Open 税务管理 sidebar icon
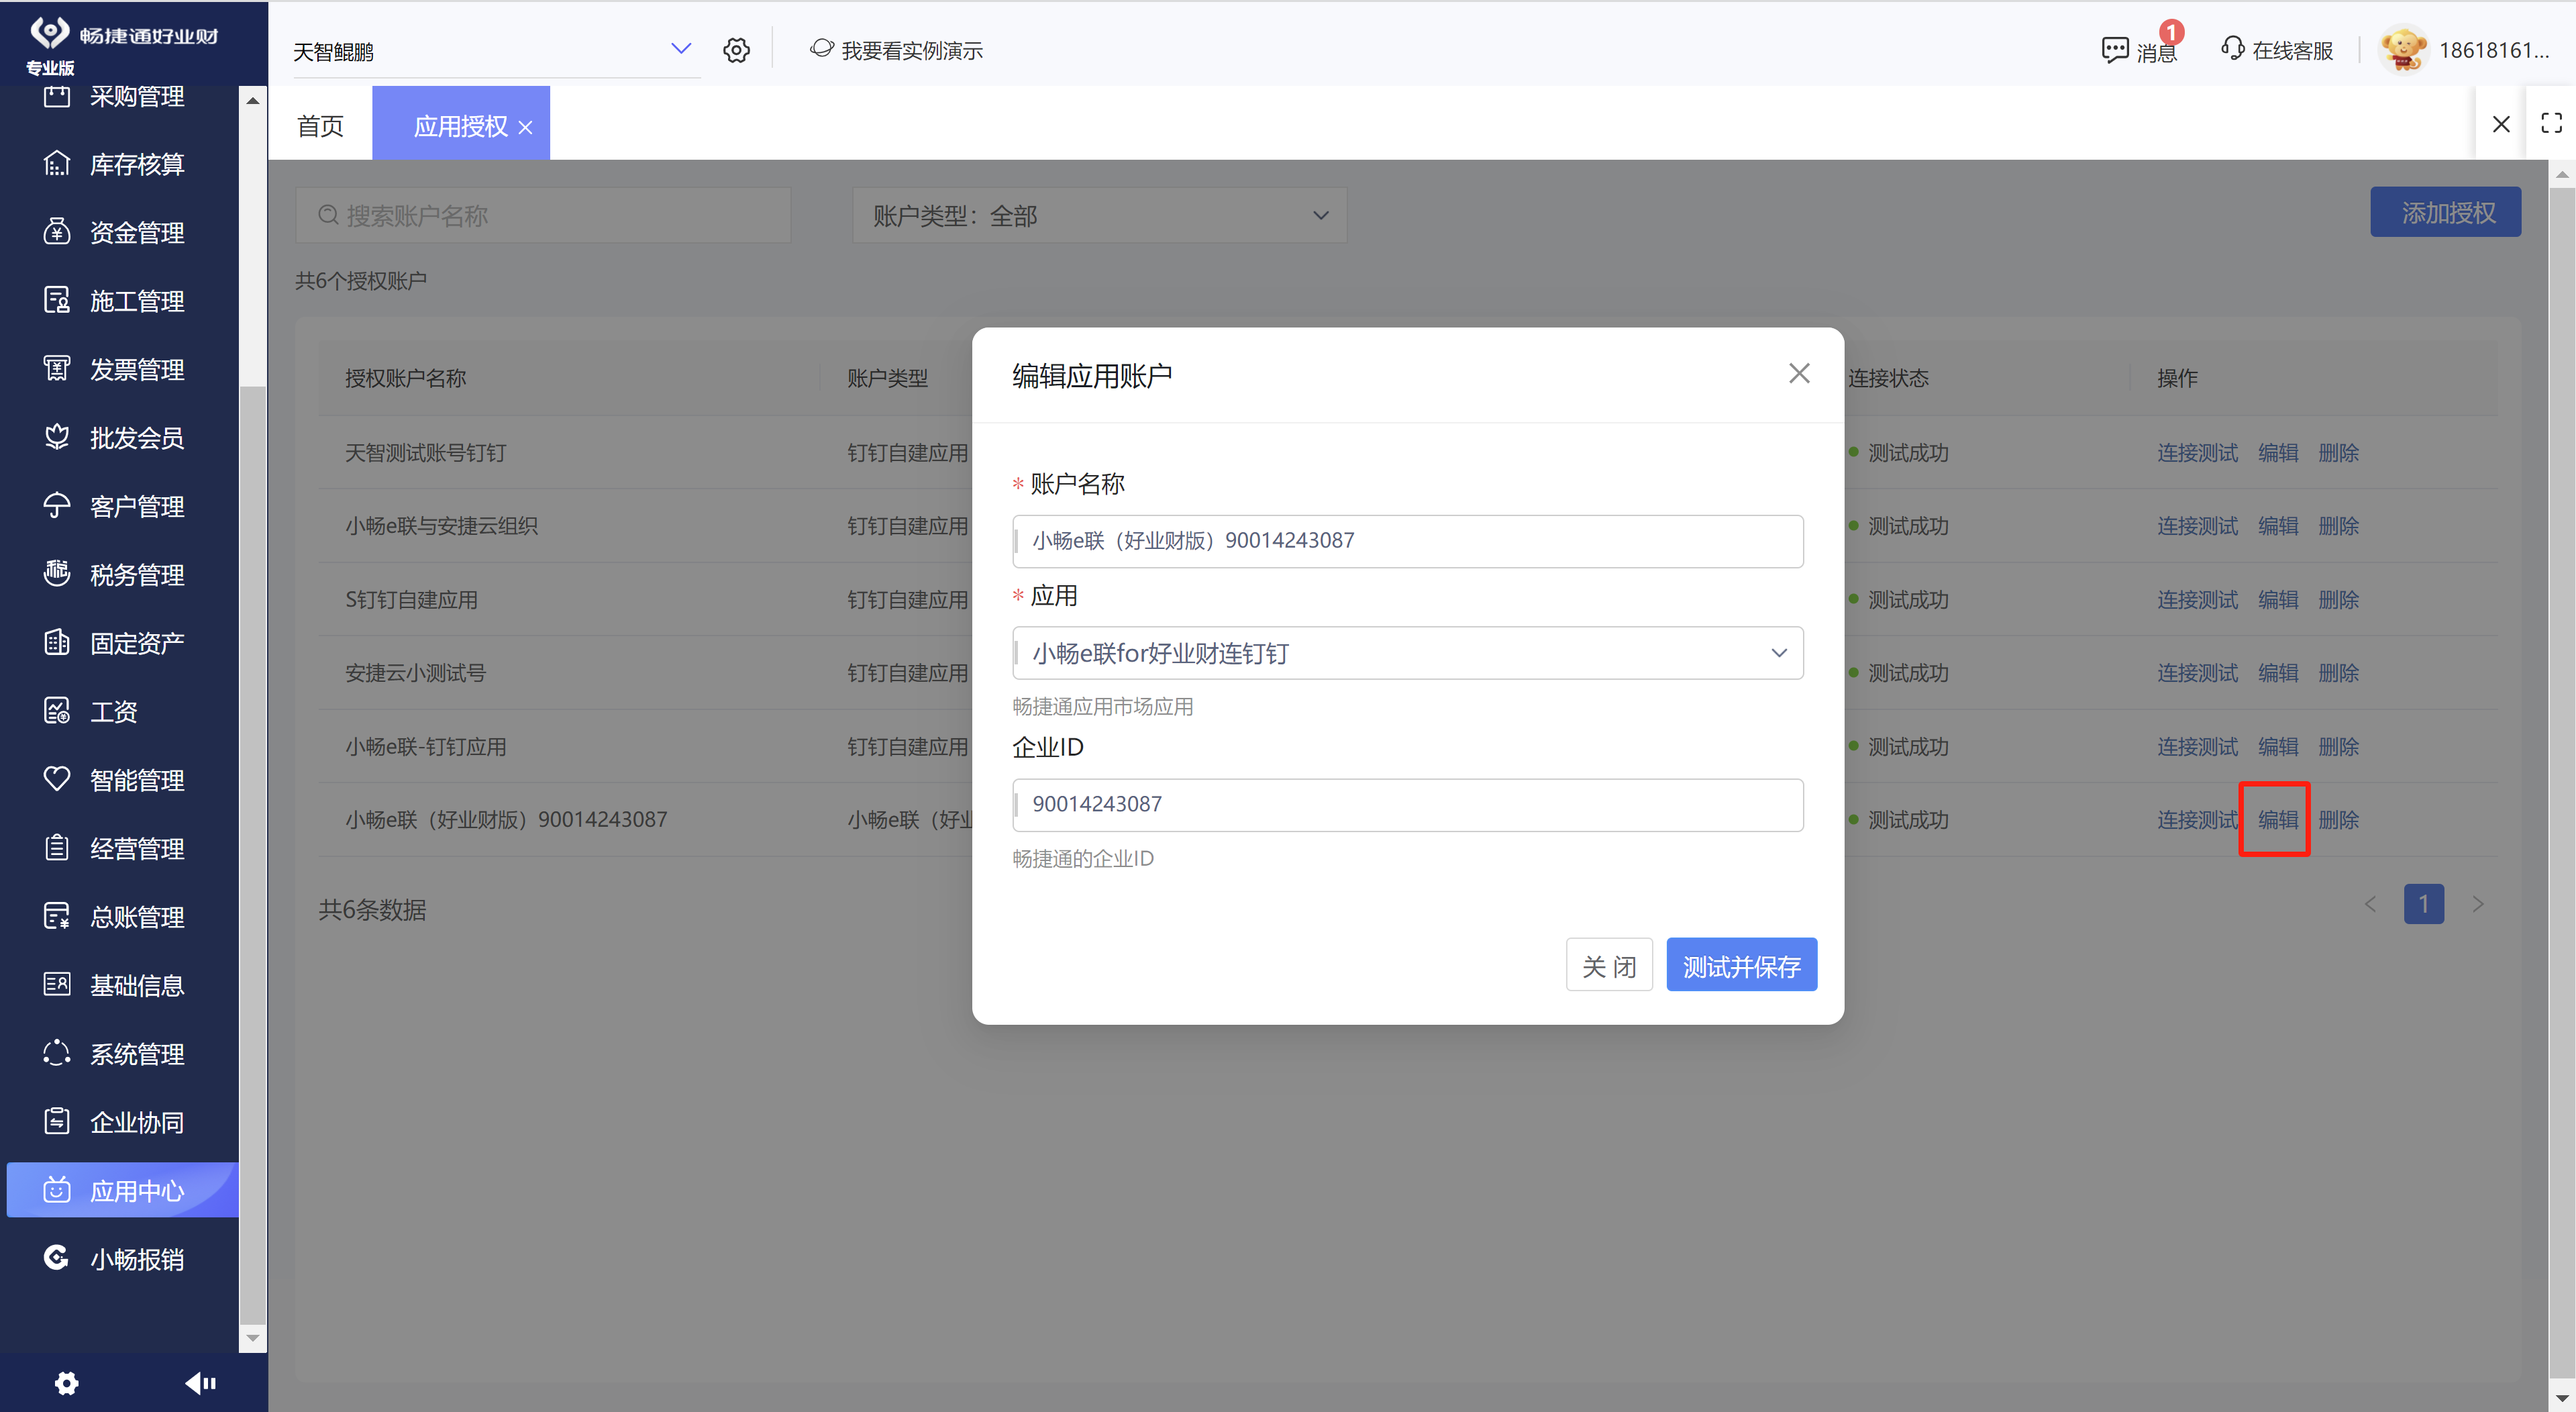The width and height of the screenshot is (2576, 1412). tap(57, 574)
